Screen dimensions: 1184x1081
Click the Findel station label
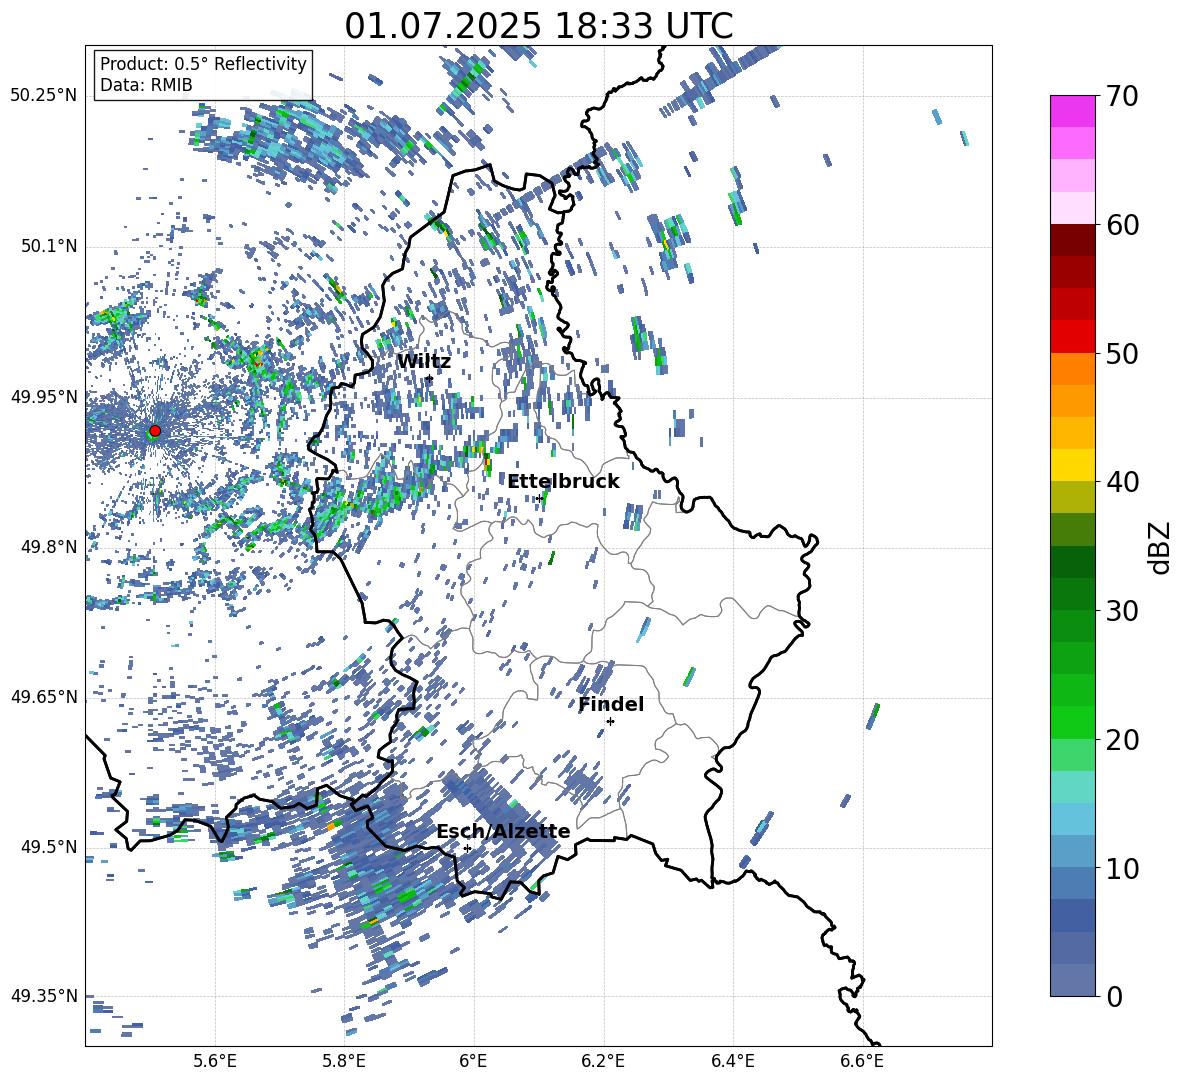pos(611,704)
